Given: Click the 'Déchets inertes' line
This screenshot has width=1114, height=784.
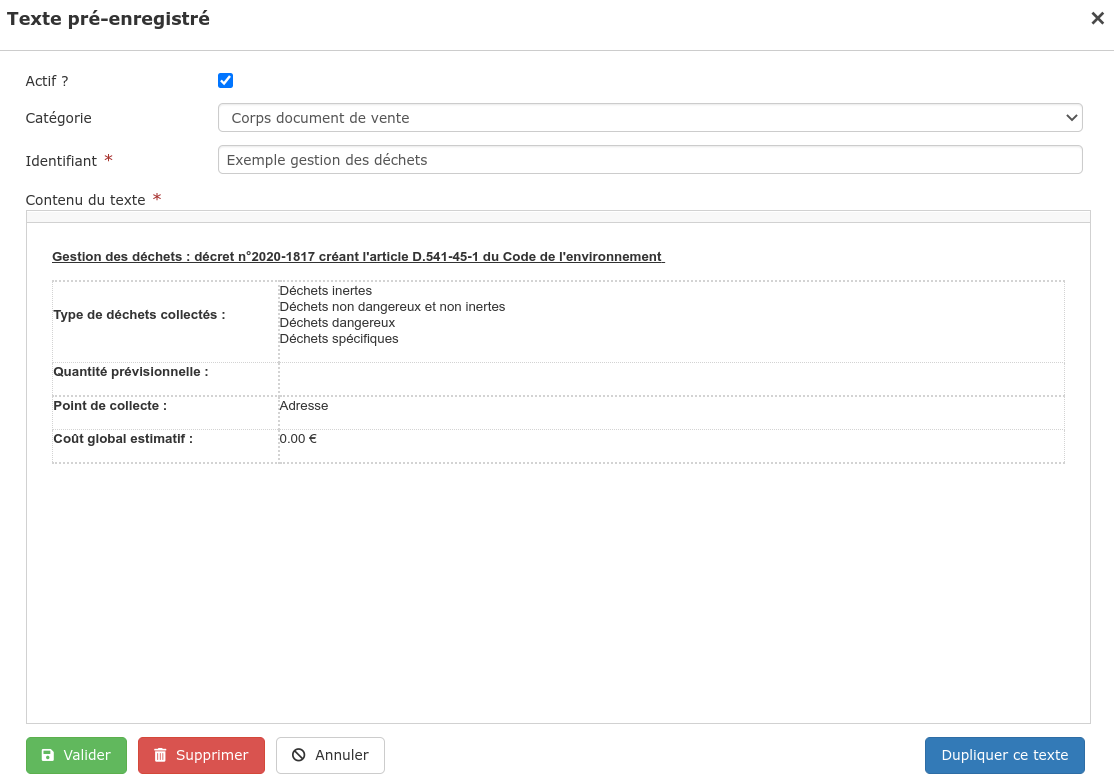Looking at the screenshot, I should coord(312,291).
